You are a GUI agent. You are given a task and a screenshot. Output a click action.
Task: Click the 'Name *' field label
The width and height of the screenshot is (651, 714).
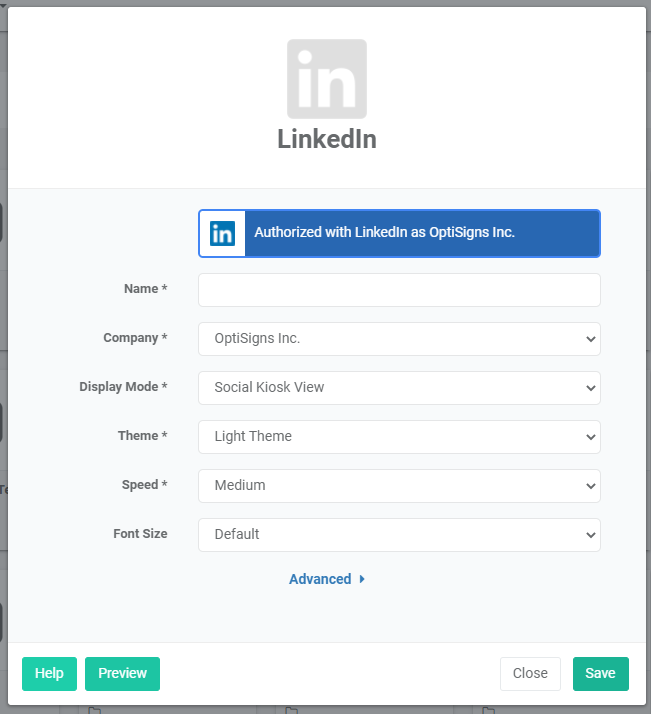[145, 289]
